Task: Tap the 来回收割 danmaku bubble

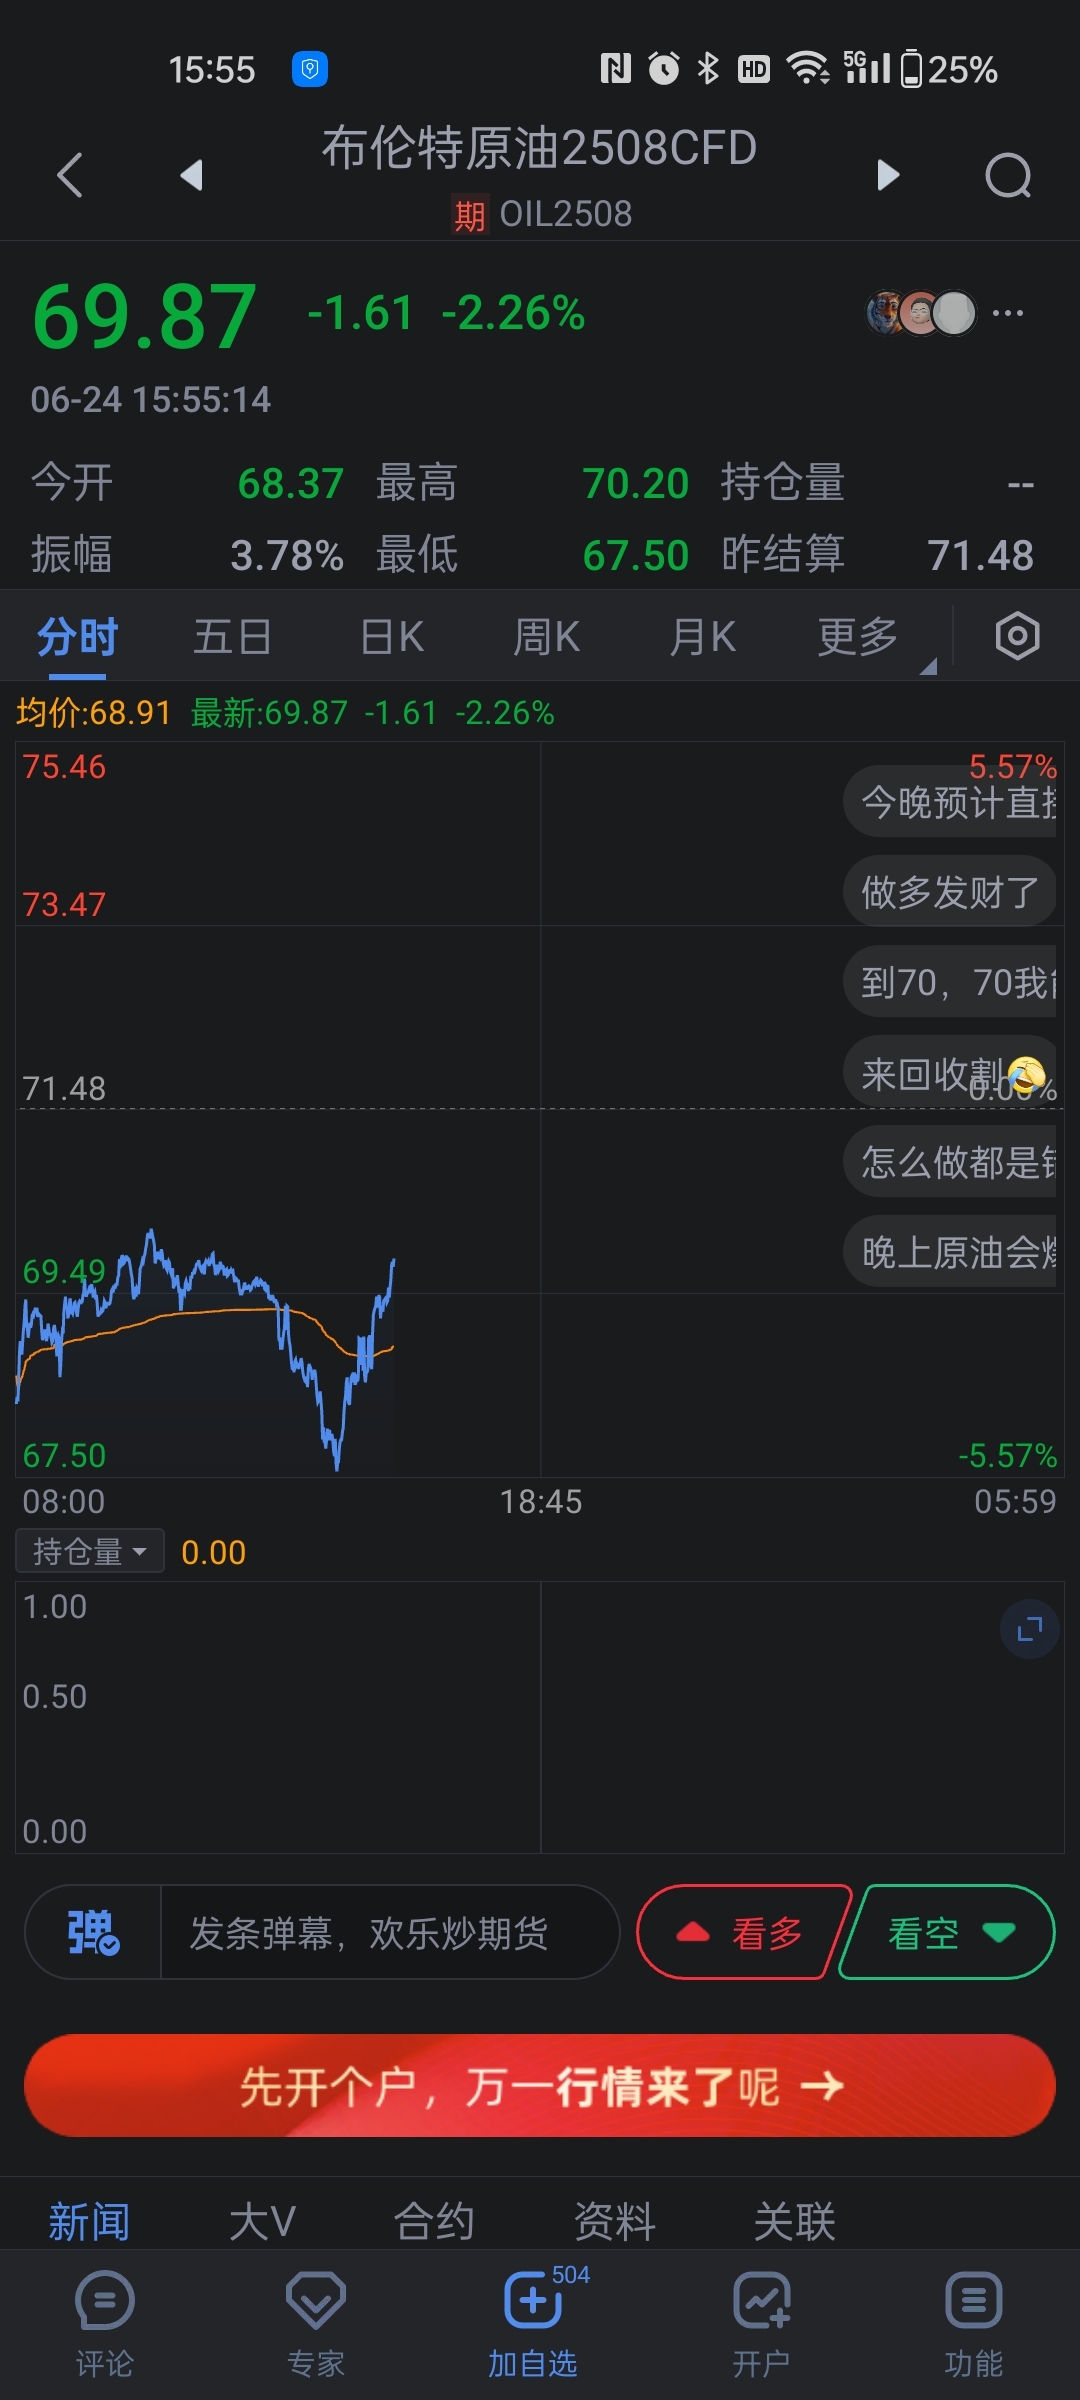Action: [950, 1073]
